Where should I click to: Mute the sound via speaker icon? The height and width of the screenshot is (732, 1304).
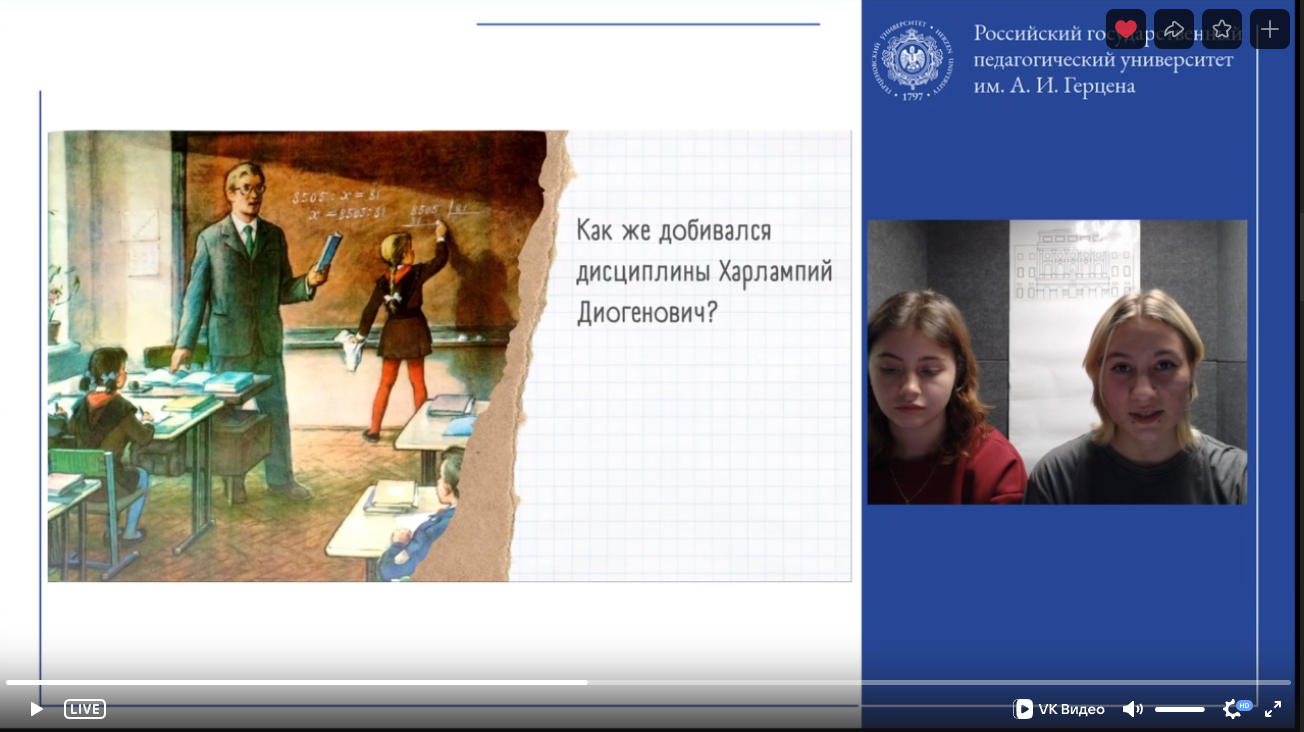(x=1132, y=709)
